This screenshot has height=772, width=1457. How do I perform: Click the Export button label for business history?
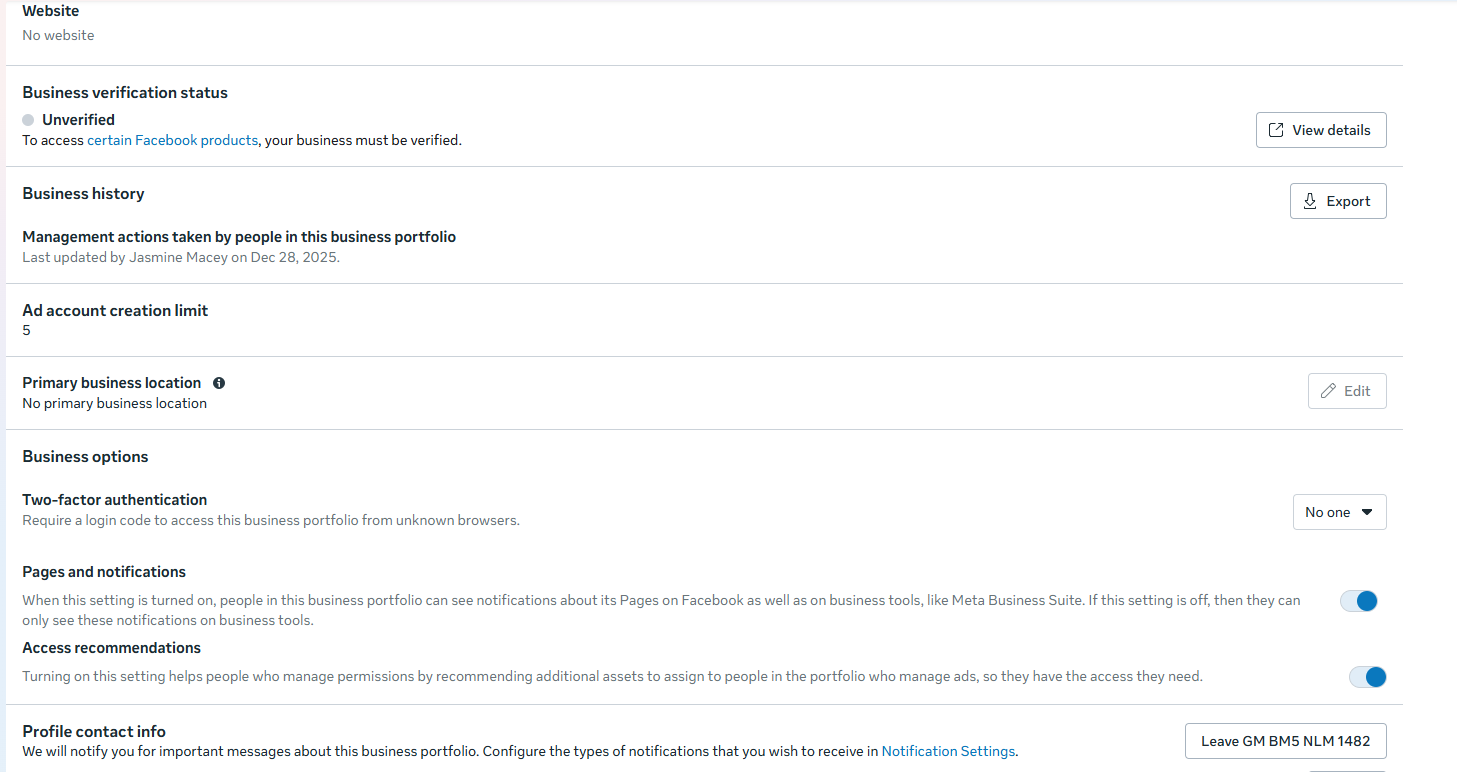click(x=1348, y=201)
